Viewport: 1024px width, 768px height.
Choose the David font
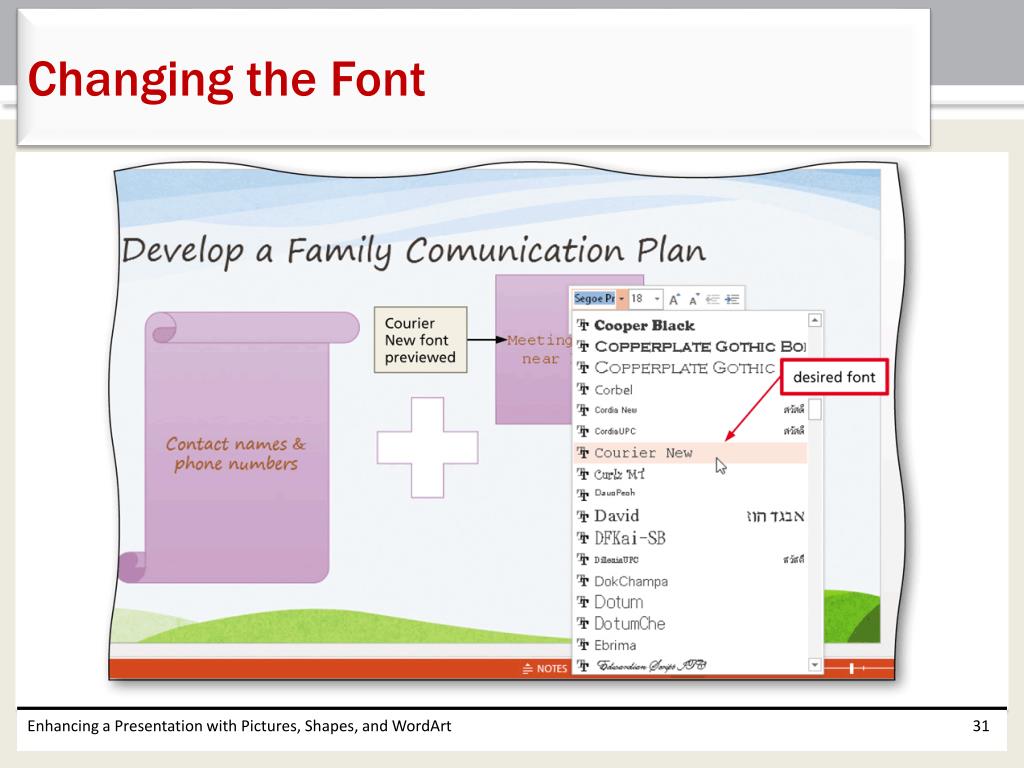tap(690, 516)
